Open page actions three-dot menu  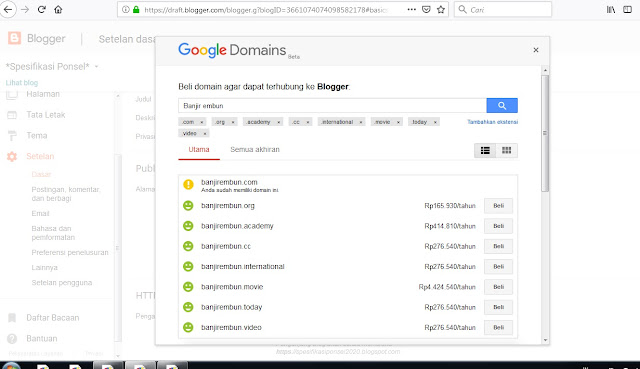click(411, 9)
